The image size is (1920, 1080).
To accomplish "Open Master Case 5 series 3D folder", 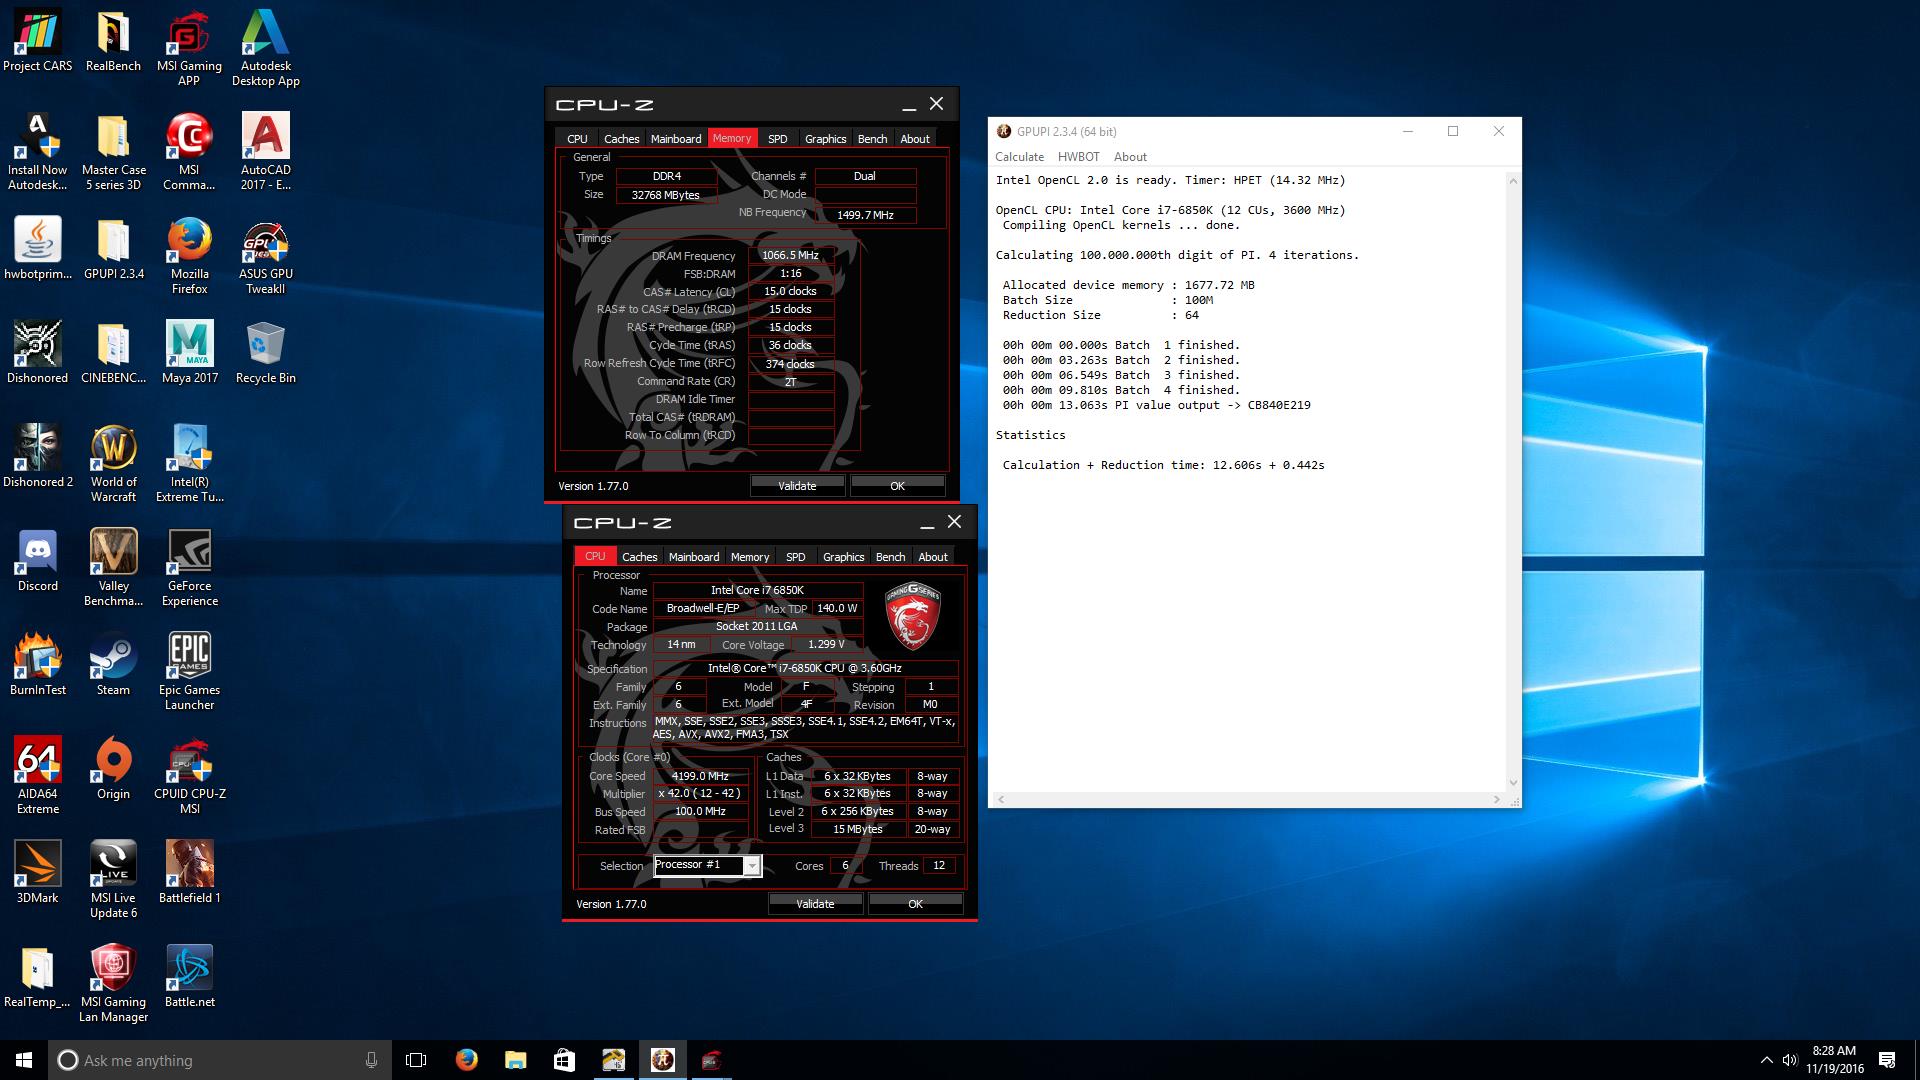I will [x=113, y=152].
